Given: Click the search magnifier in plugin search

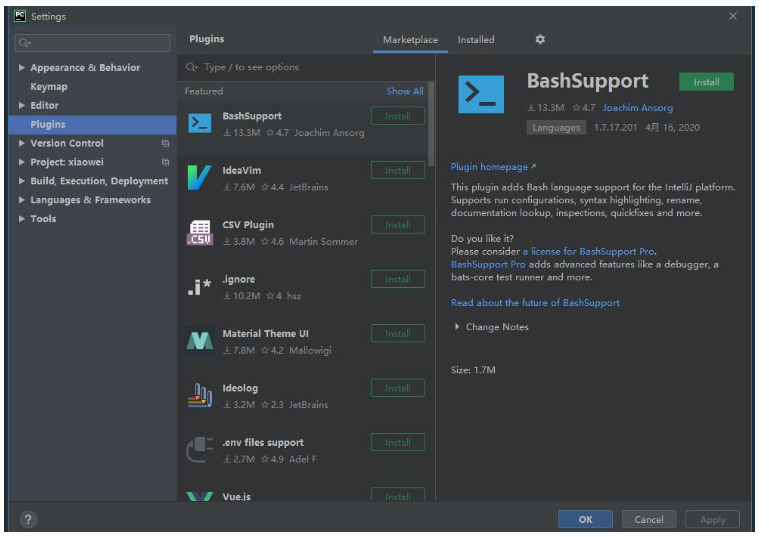Looking at the screenshot, I should pos(191,67).
